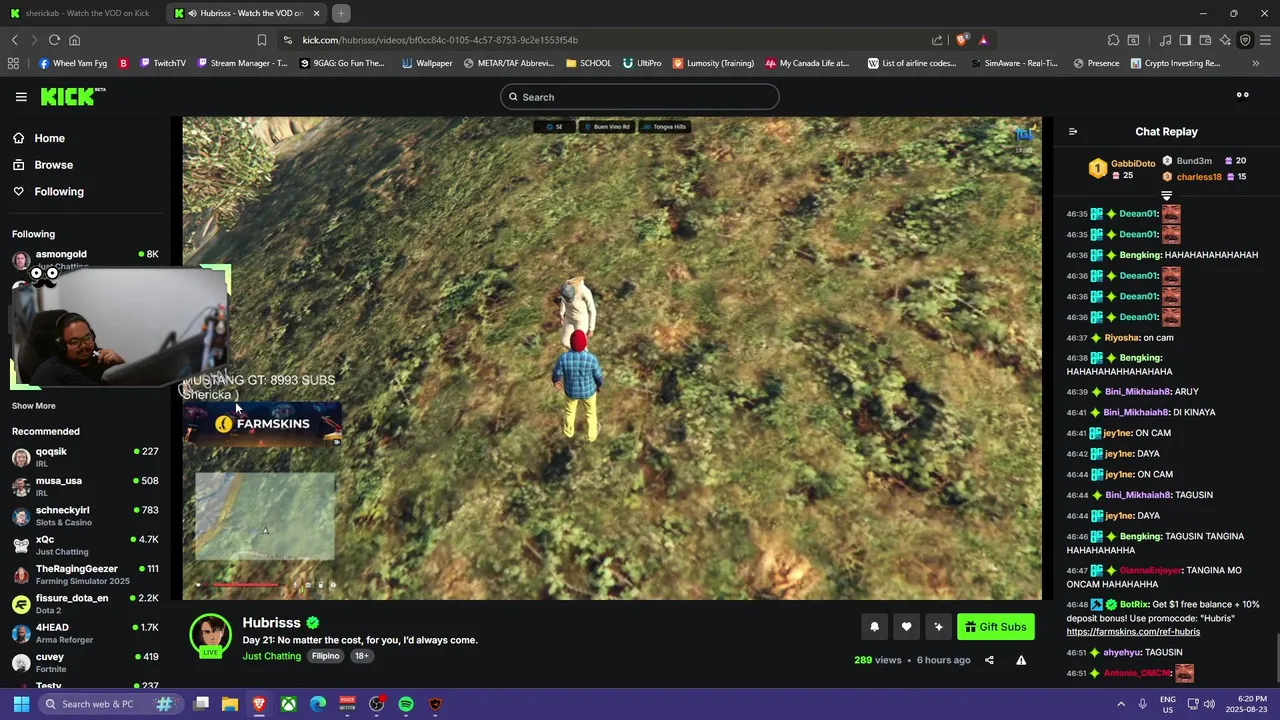The height and width of the screenshot is (720, 1280).
Task: Open the Leo AI sparkle icon
Action: 1225,40
